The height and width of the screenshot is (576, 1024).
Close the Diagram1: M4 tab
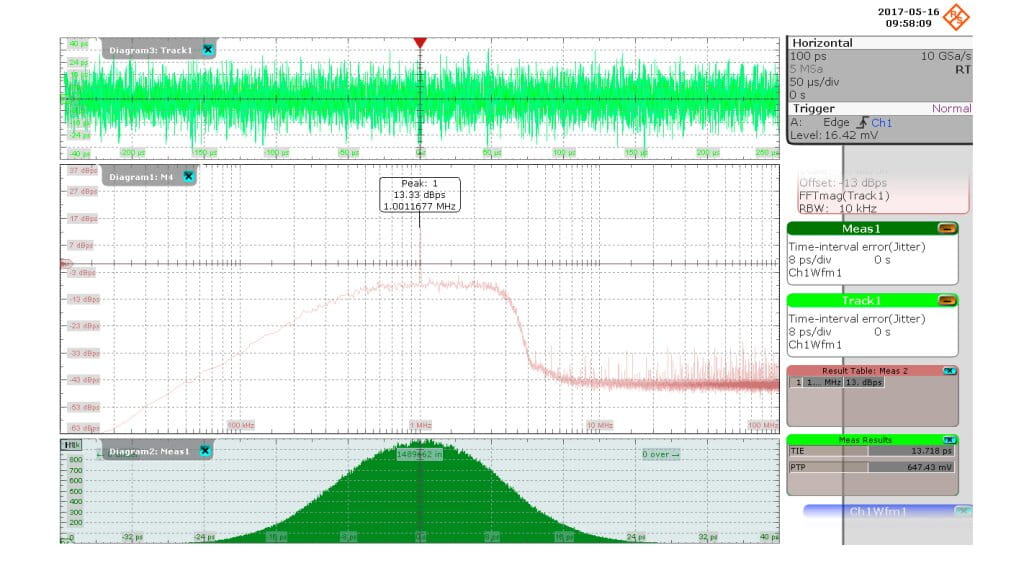pos(189,177)
